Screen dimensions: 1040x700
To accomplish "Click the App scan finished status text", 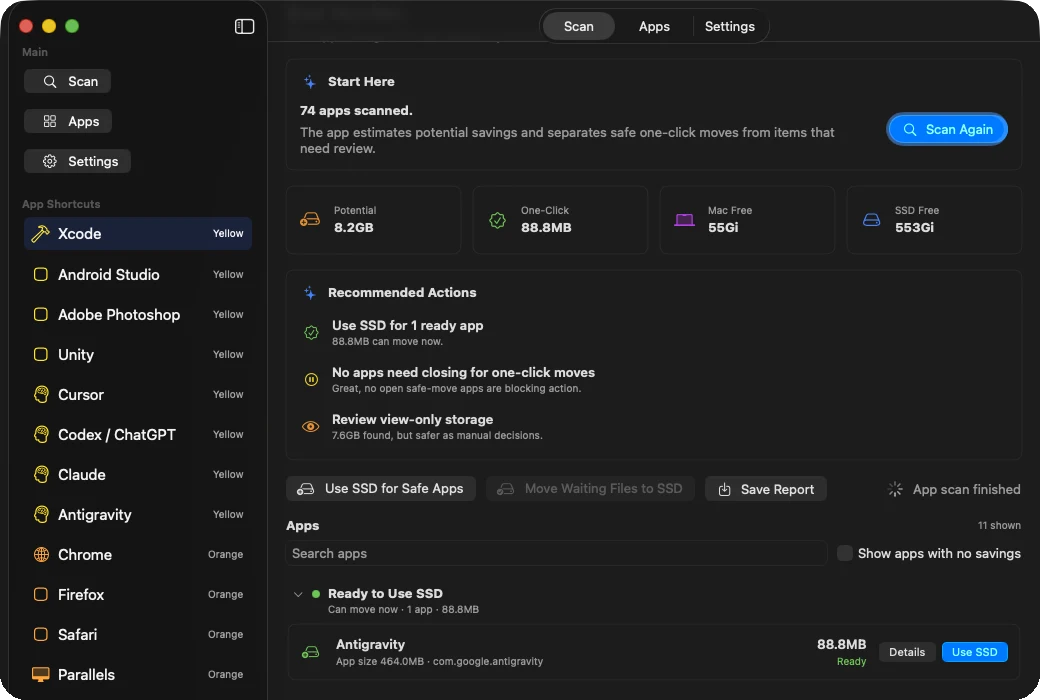I will [x=966, y=490].
